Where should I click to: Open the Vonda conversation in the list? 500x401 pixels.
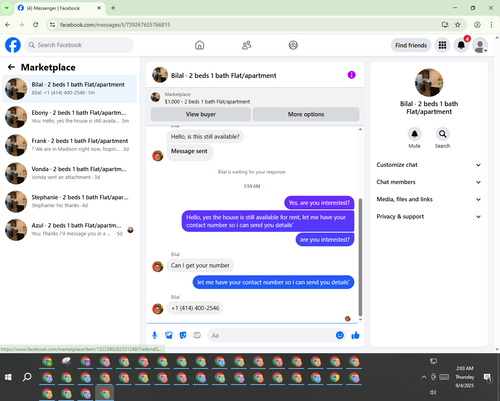(x=69, y=173)
